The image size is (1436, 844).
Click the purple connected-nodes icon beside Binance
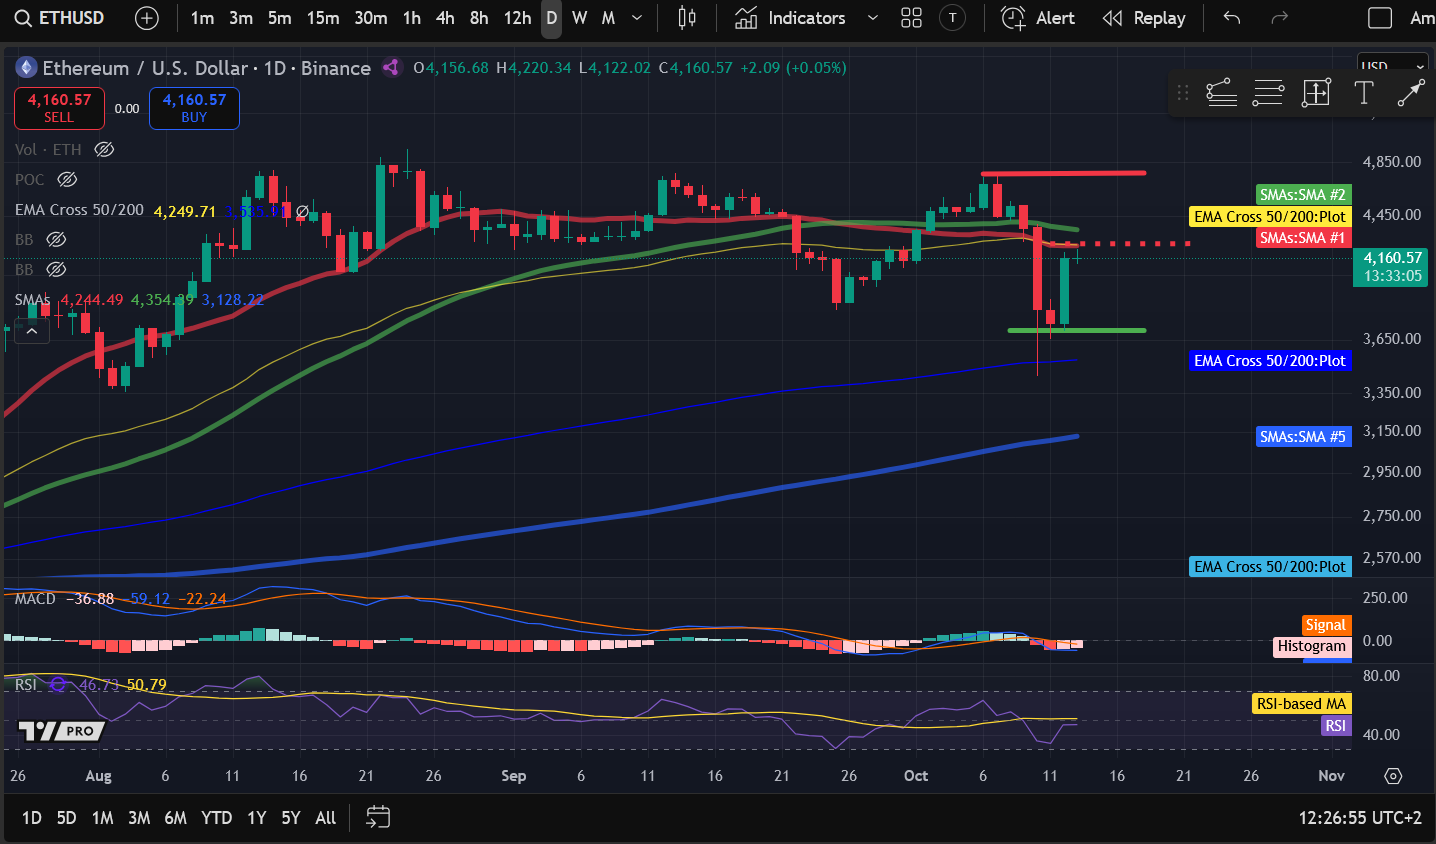391,68
